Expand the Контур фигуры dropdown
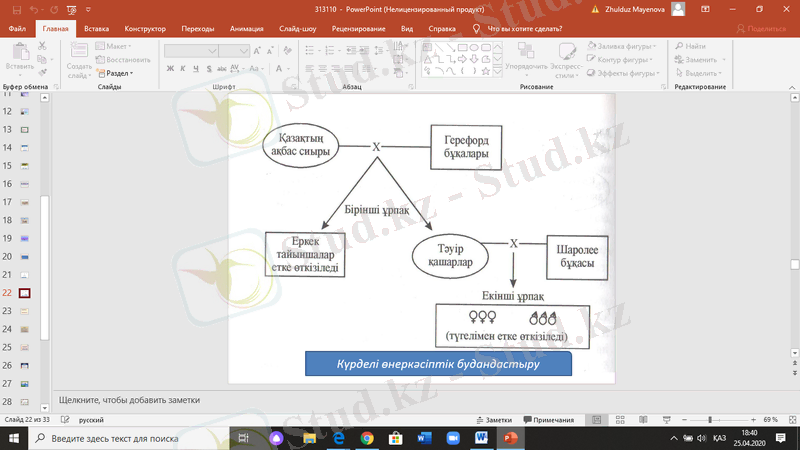Viewport: 800px width, 450px height. 620,60
